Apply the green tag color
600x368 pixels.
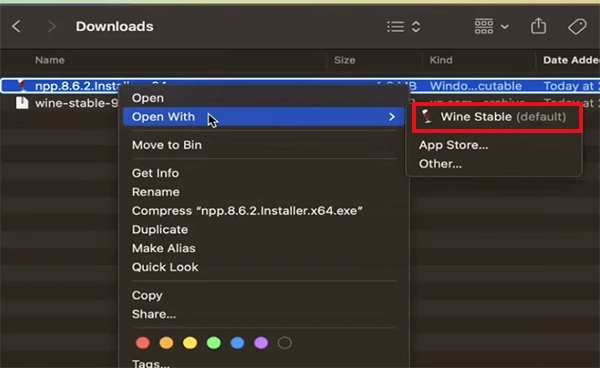(x=214, y=343)
